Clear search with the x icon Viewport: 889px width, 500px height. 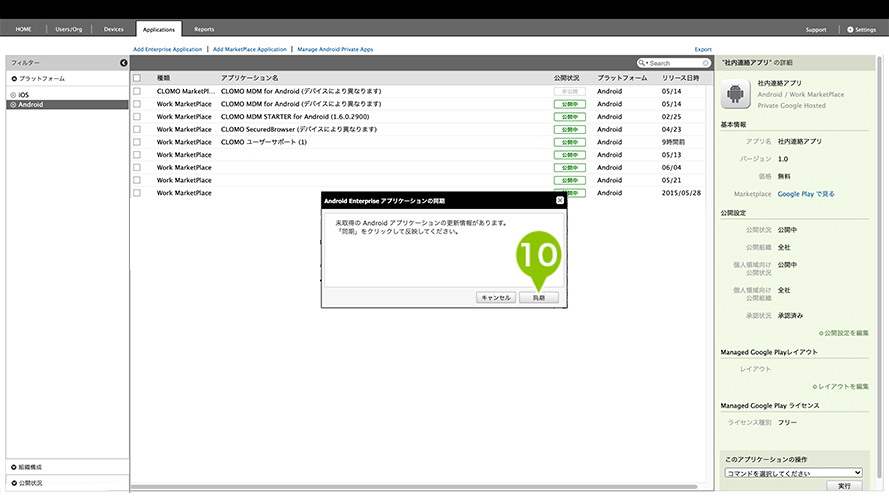(705, 63)
